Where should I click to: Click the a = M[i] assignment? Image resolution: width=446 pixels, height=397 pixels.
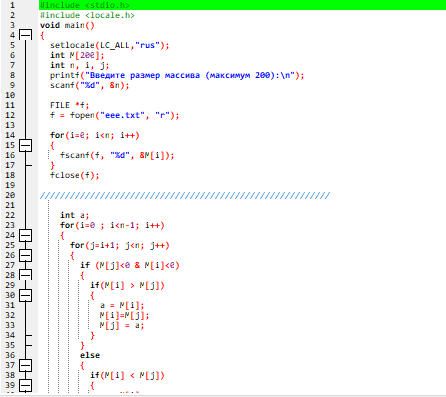point(122,305)
